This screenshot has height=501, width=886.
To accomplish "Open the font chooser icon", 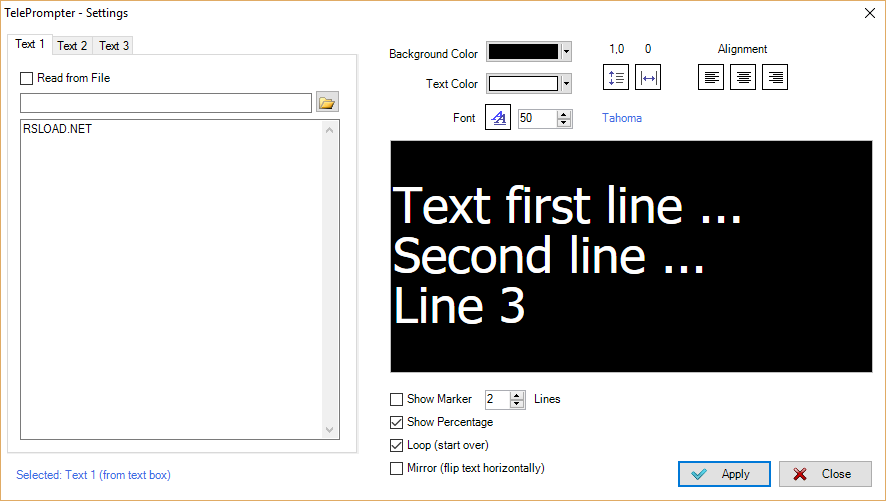I will [x=498, y=117].
